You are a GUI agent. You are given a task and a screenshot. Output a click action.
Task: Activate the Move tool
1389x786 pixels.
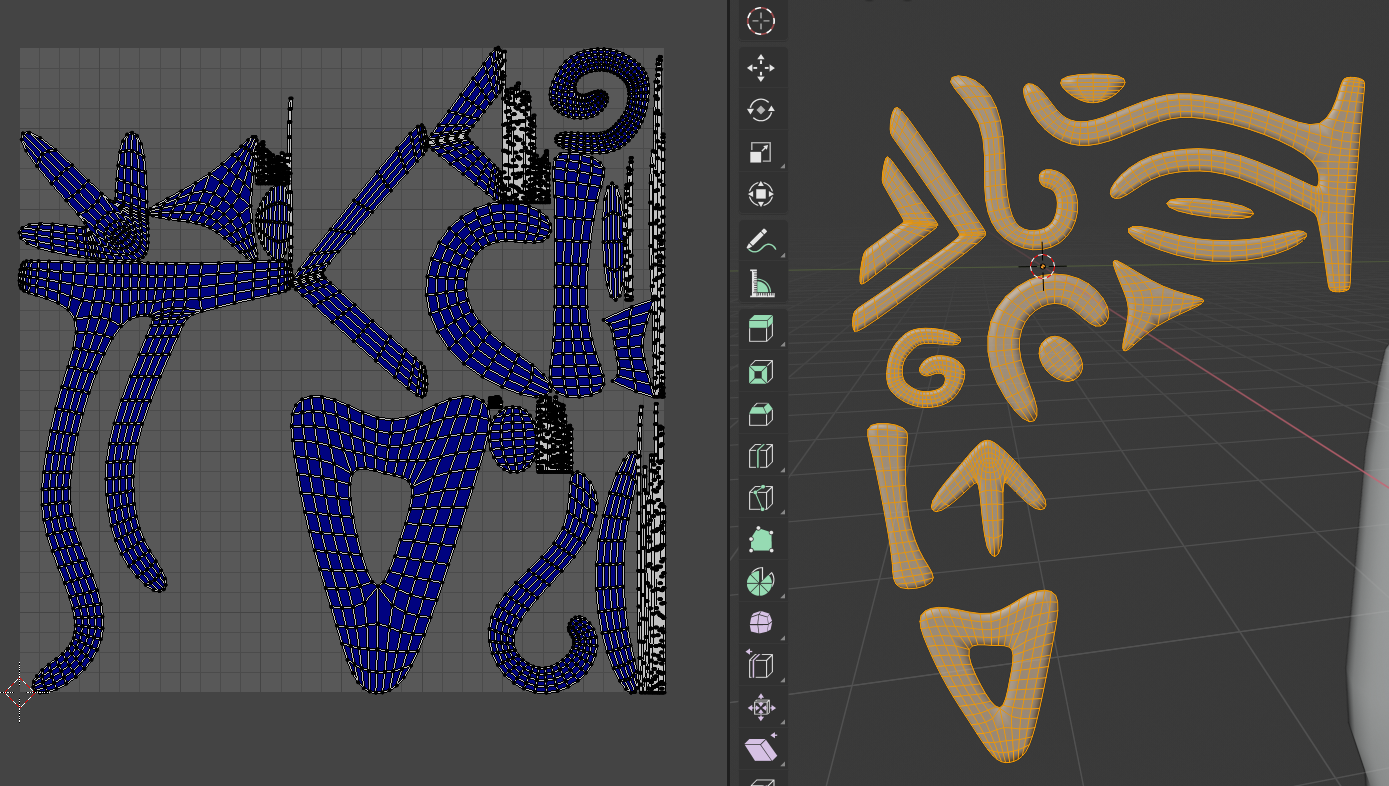[761, 68]
